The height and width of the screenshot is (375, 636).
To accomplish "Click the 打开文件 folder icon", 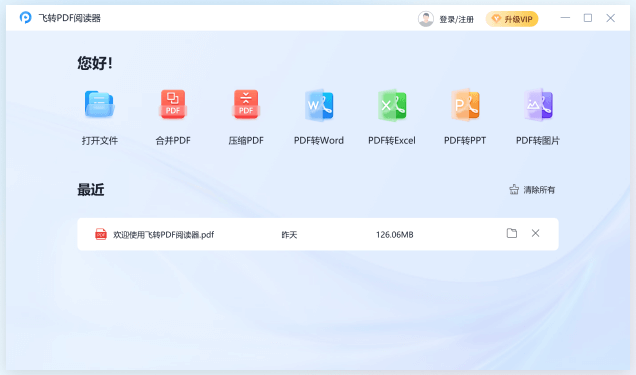I will (x=100, y=105).
